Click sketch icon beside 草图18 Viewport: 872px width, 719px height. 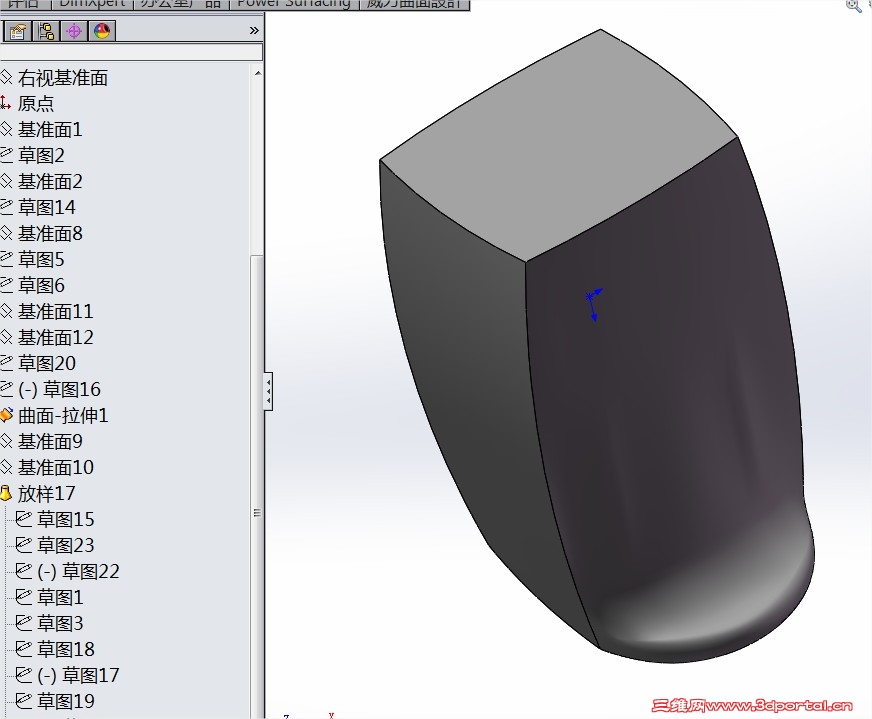click(23, 649)
